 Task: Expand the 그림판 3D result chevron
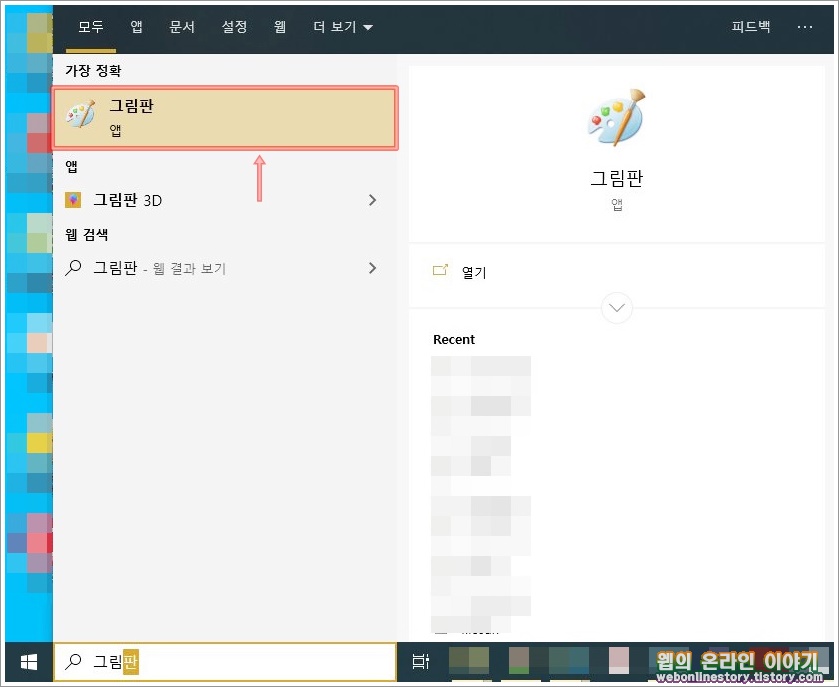coord(372,200)
